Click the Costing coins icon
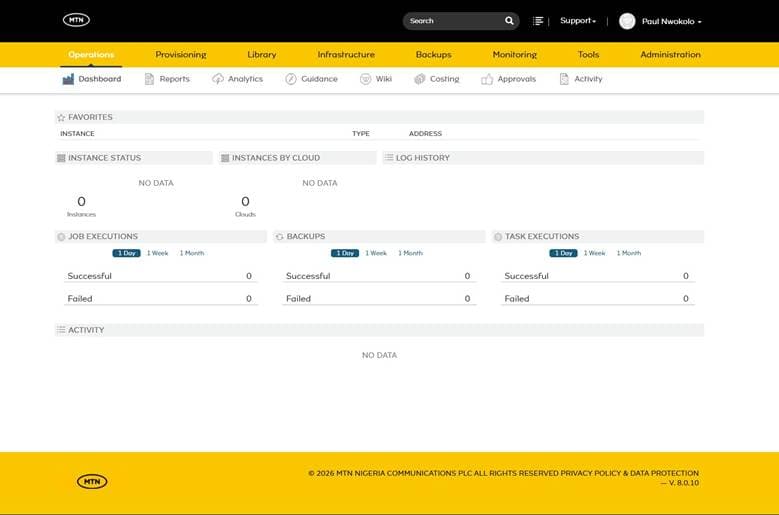This screenshot has height=515, width=779. pos(420,79)
